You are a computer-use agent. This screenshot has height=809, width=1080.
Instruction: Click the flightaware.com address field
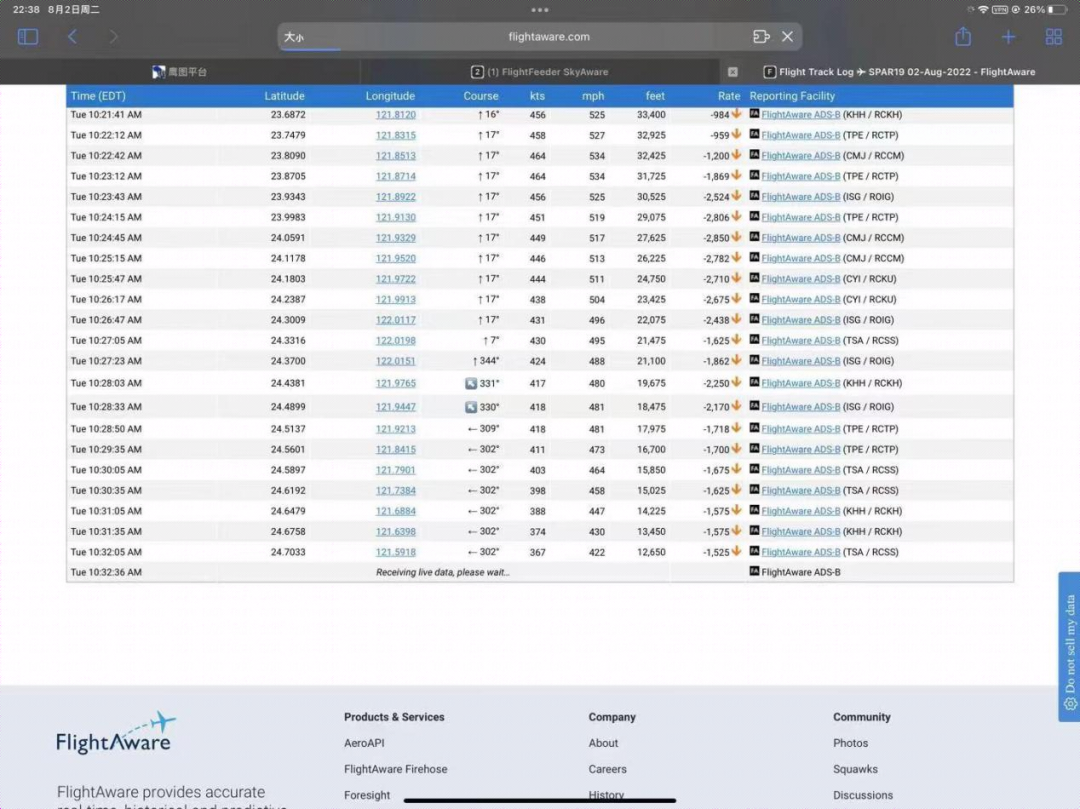(540, 36)
